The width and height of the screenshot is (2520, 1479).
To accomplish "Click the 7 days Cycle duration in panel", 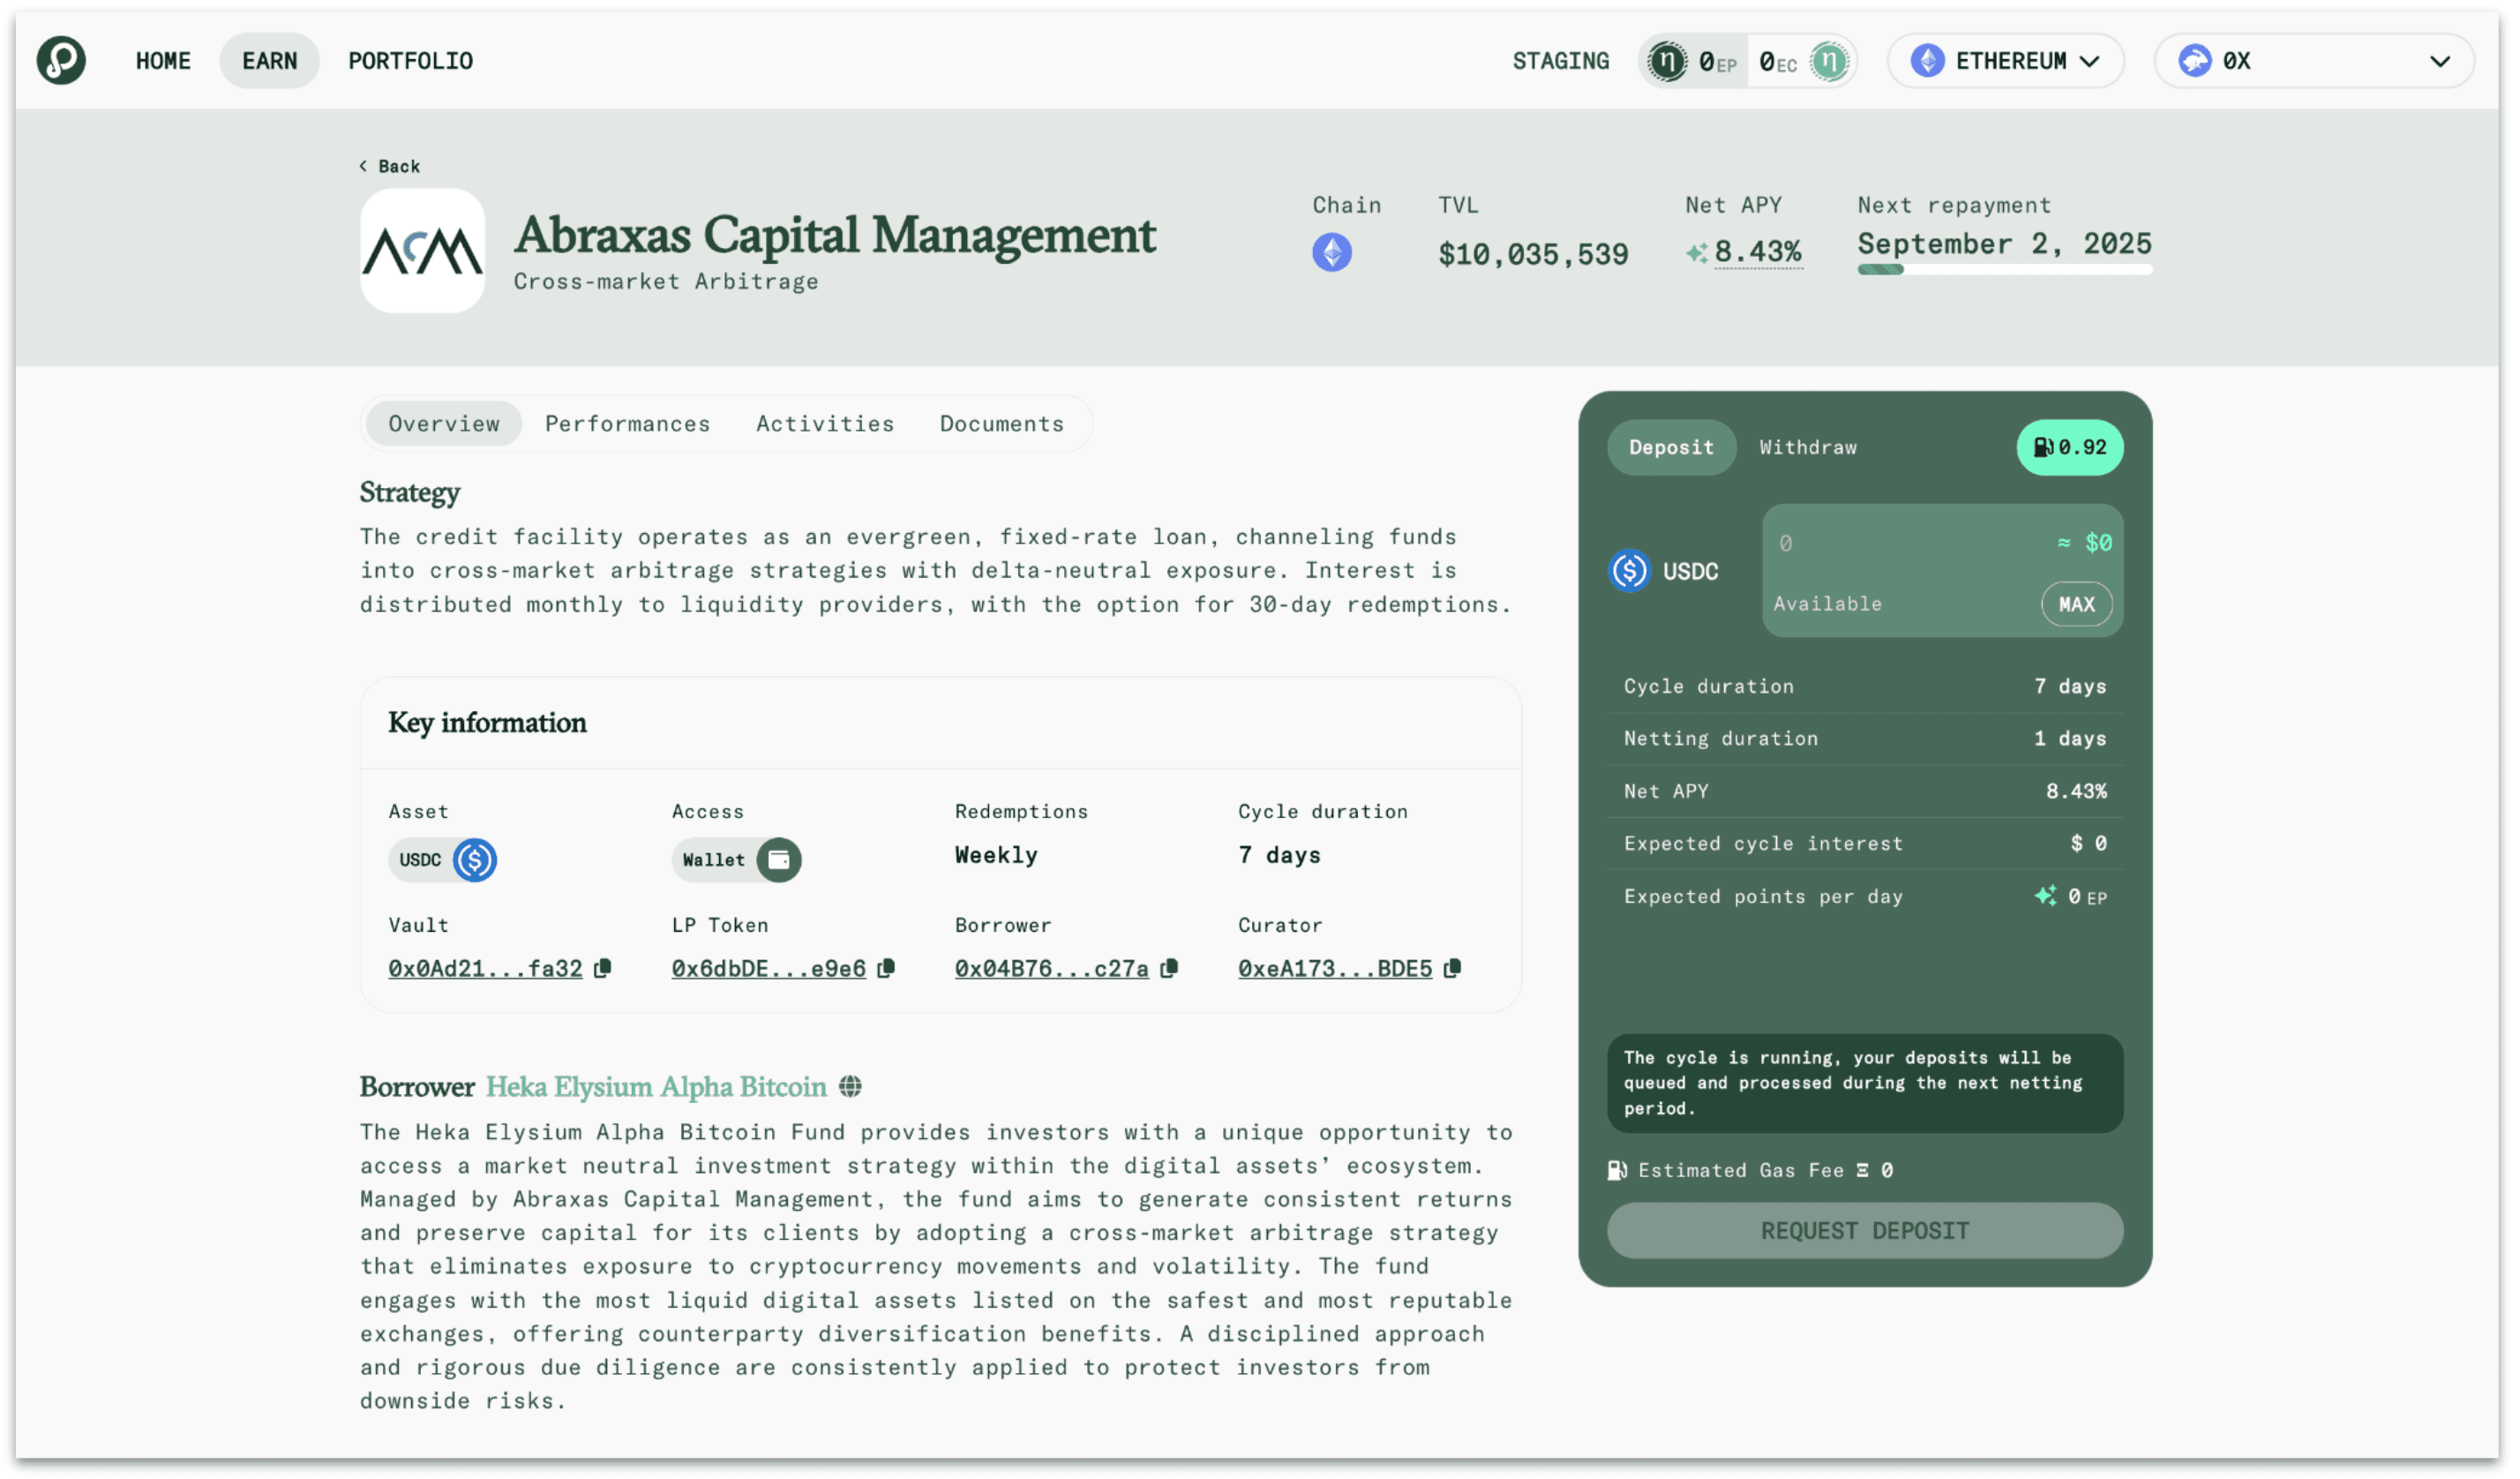I will point(2069,686).
